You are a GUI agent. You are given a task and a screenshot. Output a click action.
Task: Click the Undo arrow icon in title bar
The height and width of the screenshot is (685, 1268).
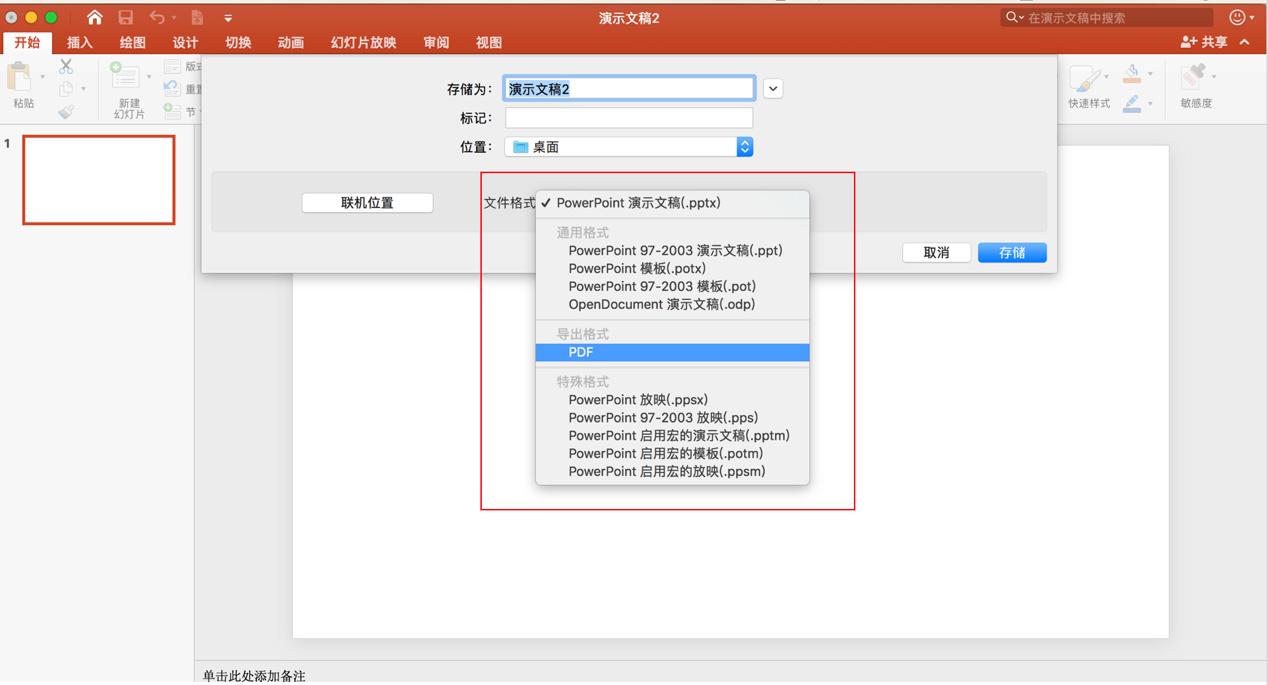pos(156,17)
